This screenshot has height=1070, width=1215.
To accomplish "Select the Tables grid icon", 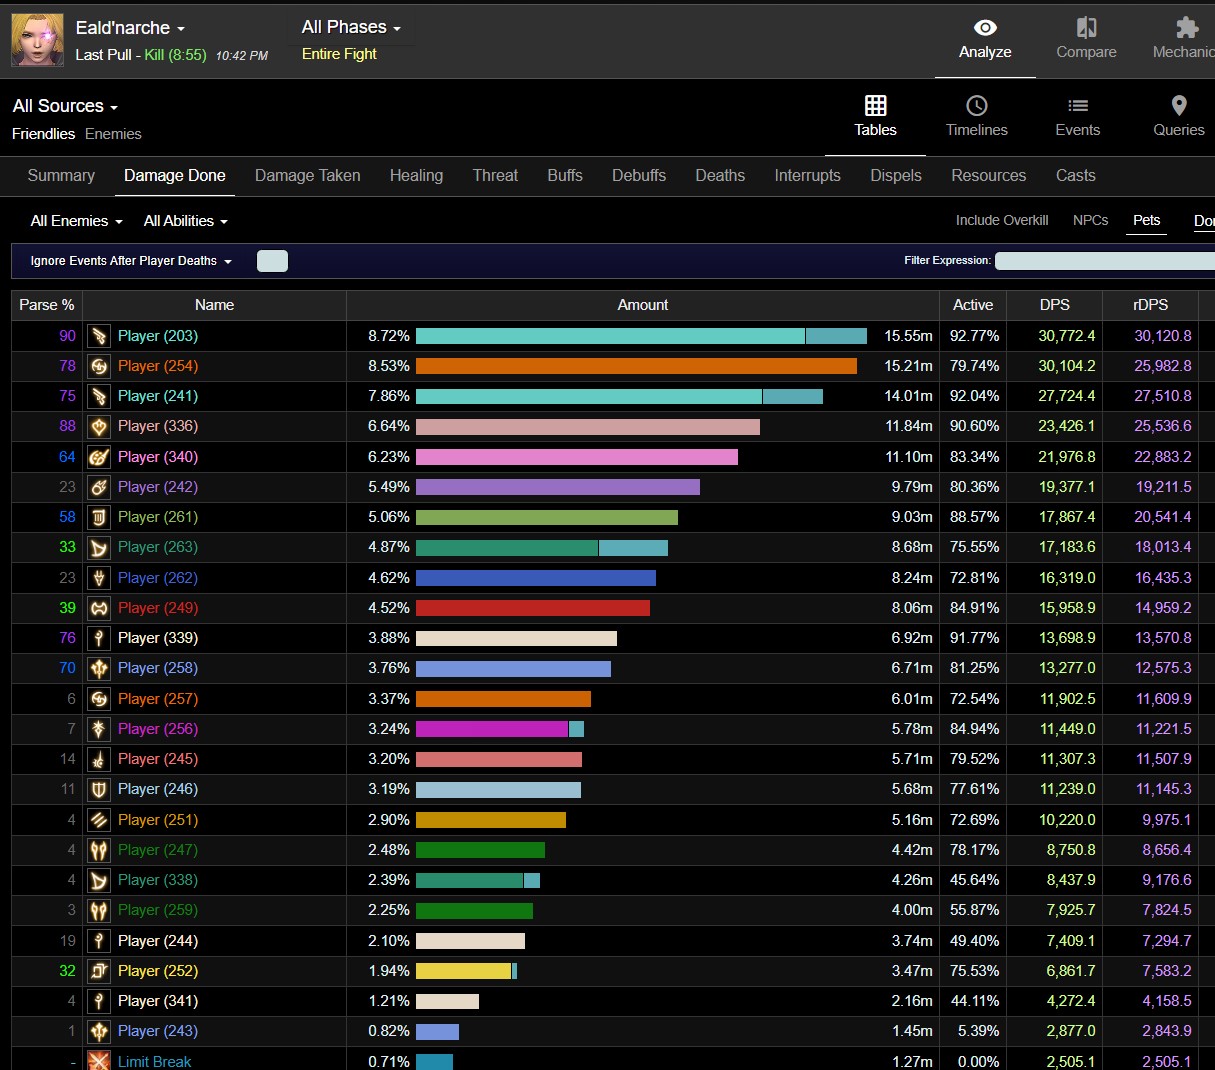I will 875,105.
